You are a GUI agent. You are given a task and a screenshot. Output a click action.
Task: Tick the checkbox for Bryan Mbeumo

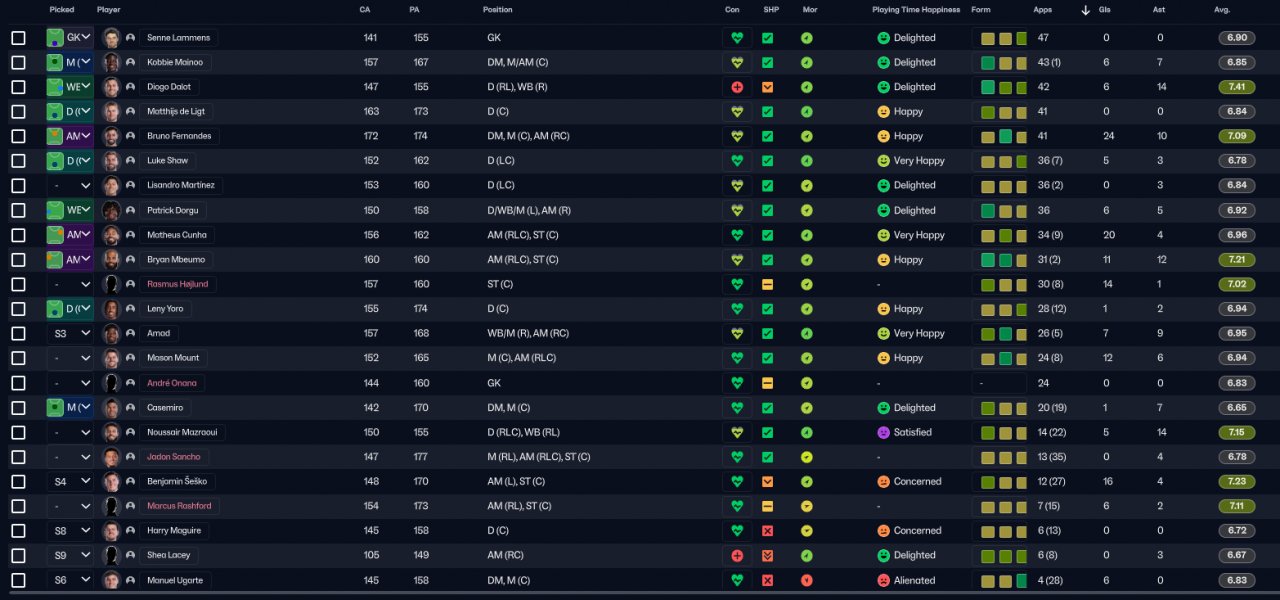tap(18, 260)
